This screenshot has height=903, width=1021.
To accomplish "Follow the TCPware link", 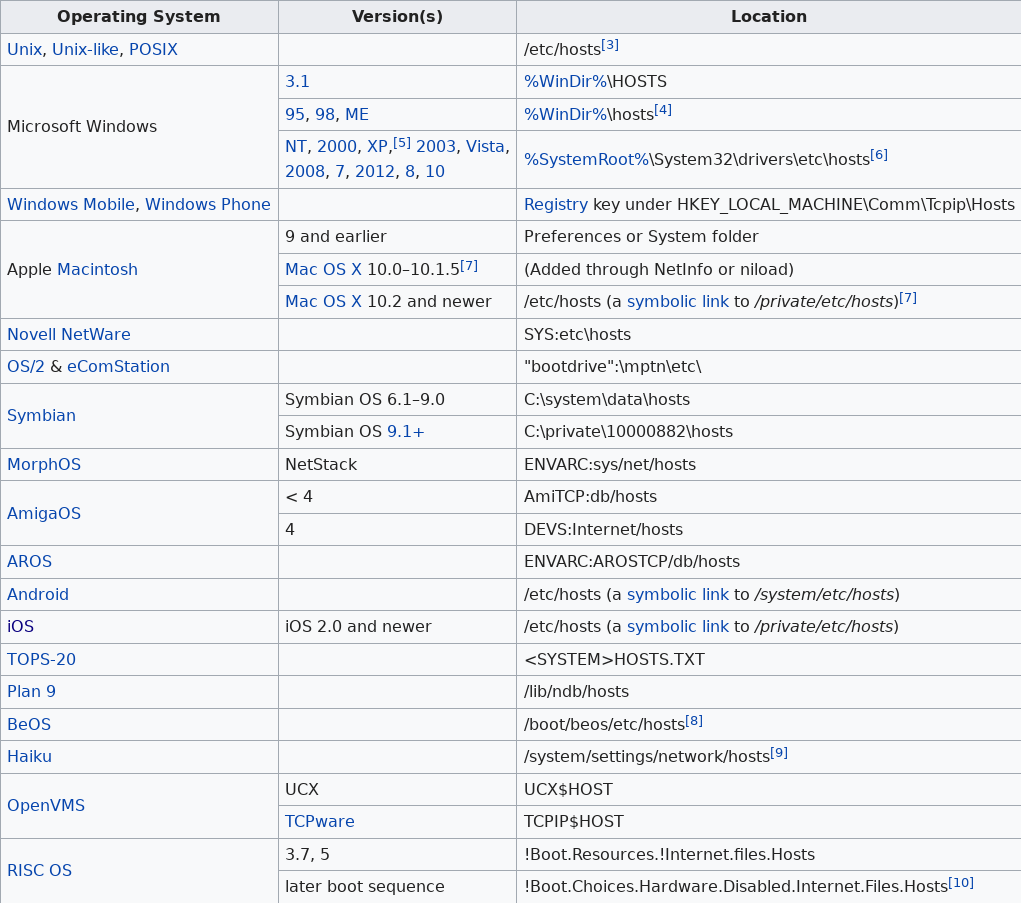I will tap(320, 822).
